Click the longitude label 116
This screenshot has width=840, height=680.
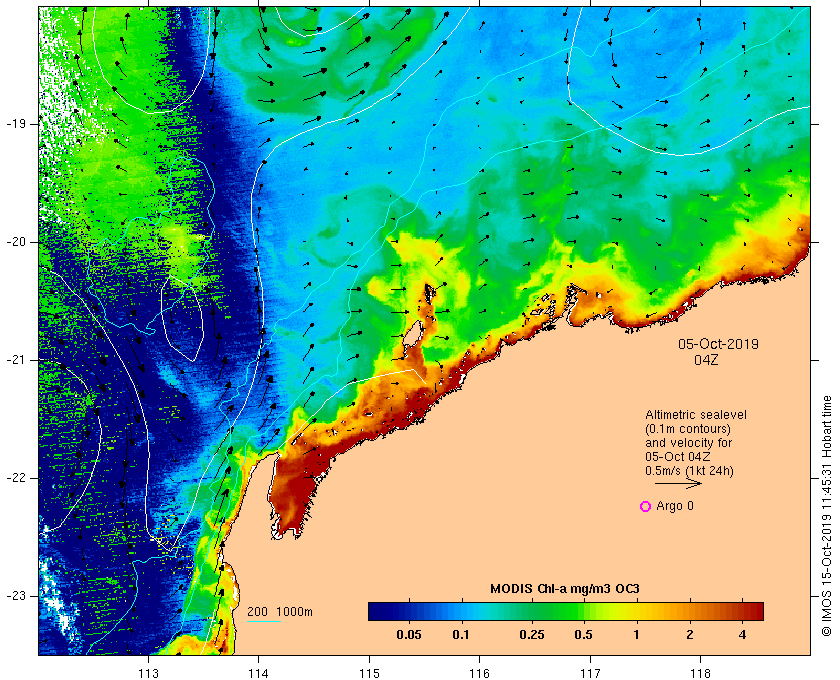tap(479, 673)
